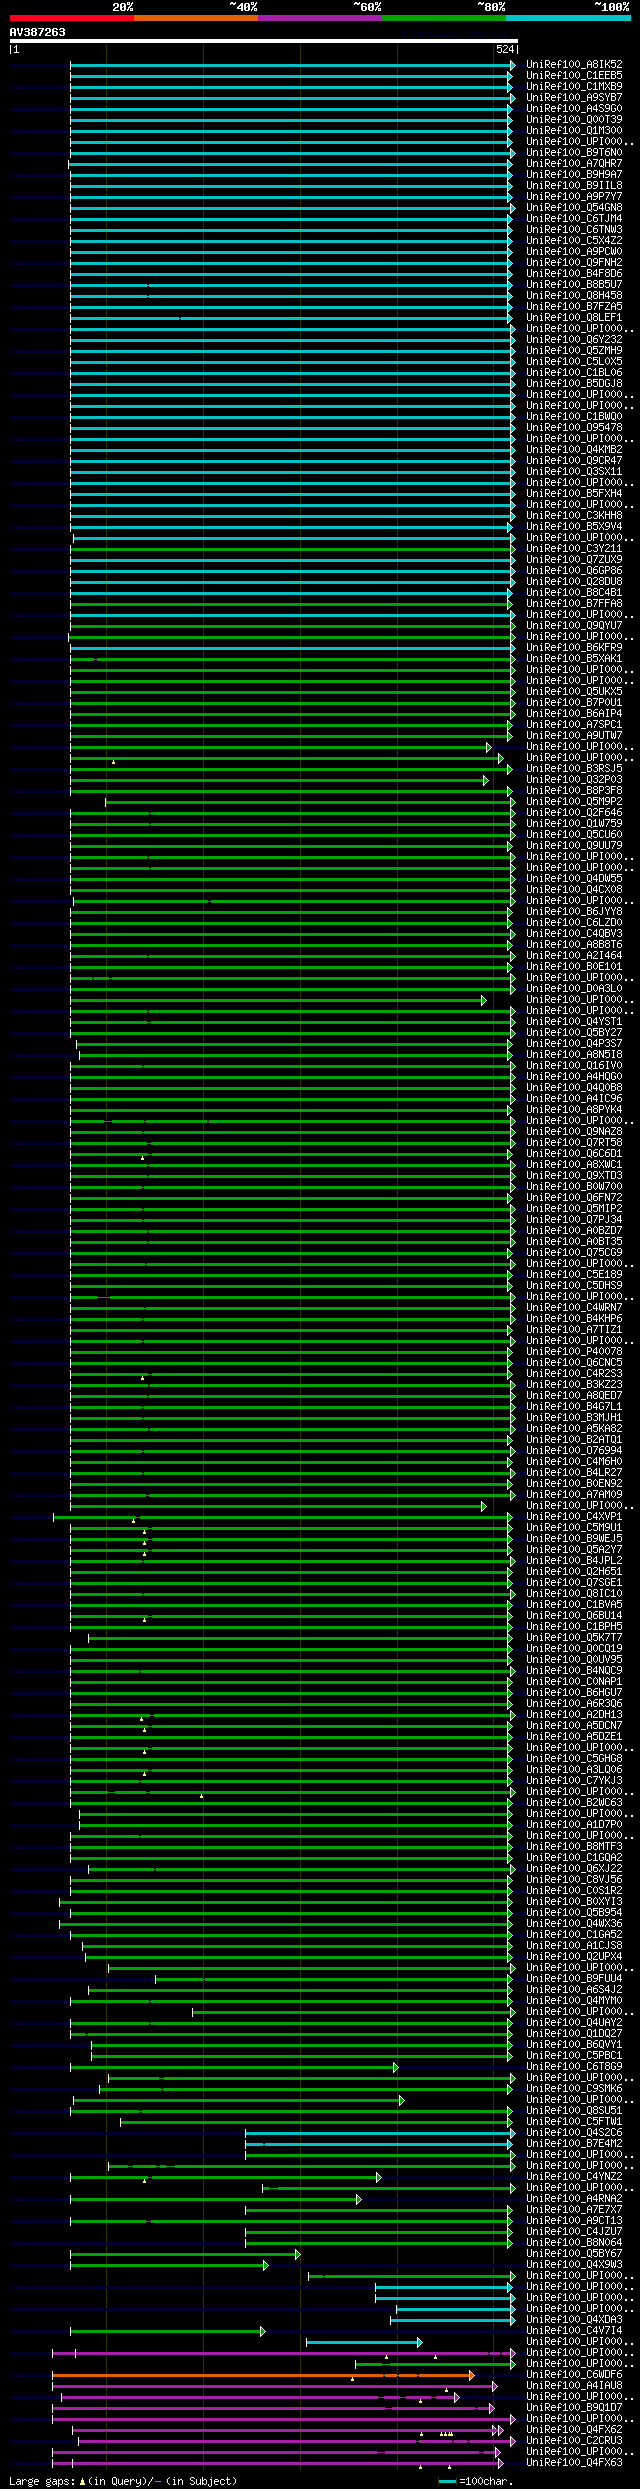Open hit UniRef100_Q00T39
640x2489 pixels.
point(574,119)
